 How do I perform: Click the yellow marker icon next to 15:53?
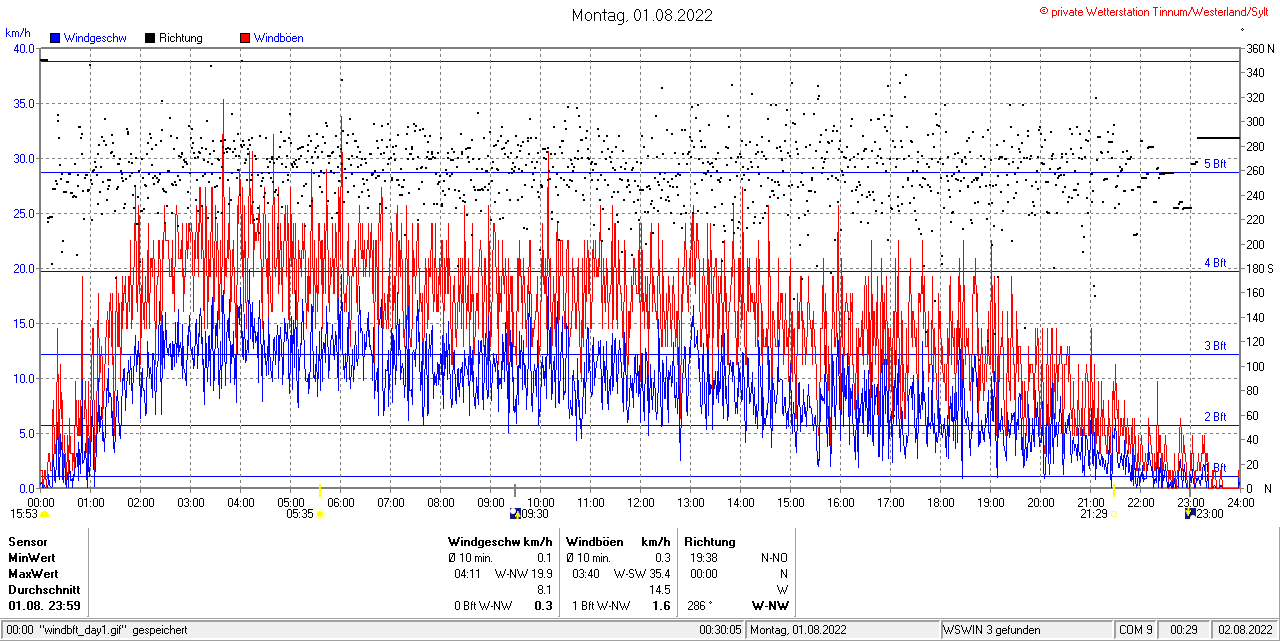(45, 514)
